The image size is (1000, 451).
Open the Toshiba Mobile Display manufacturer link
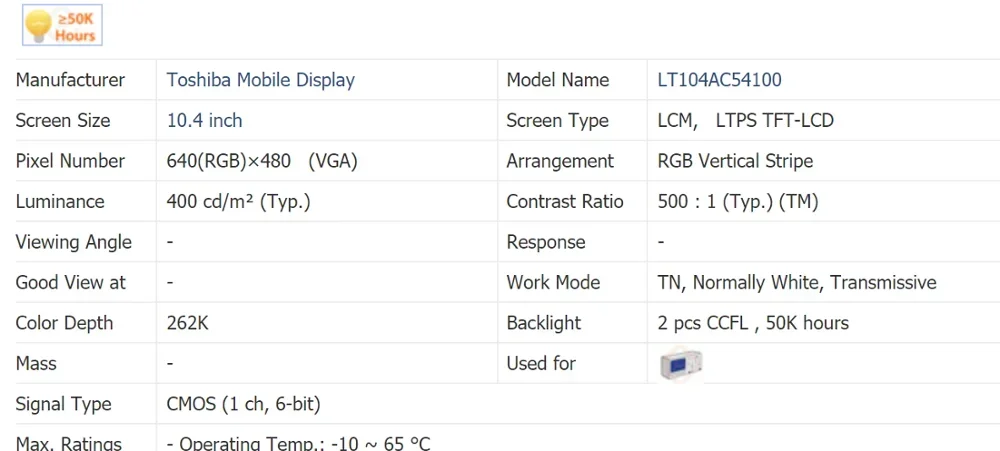point(260,80)
